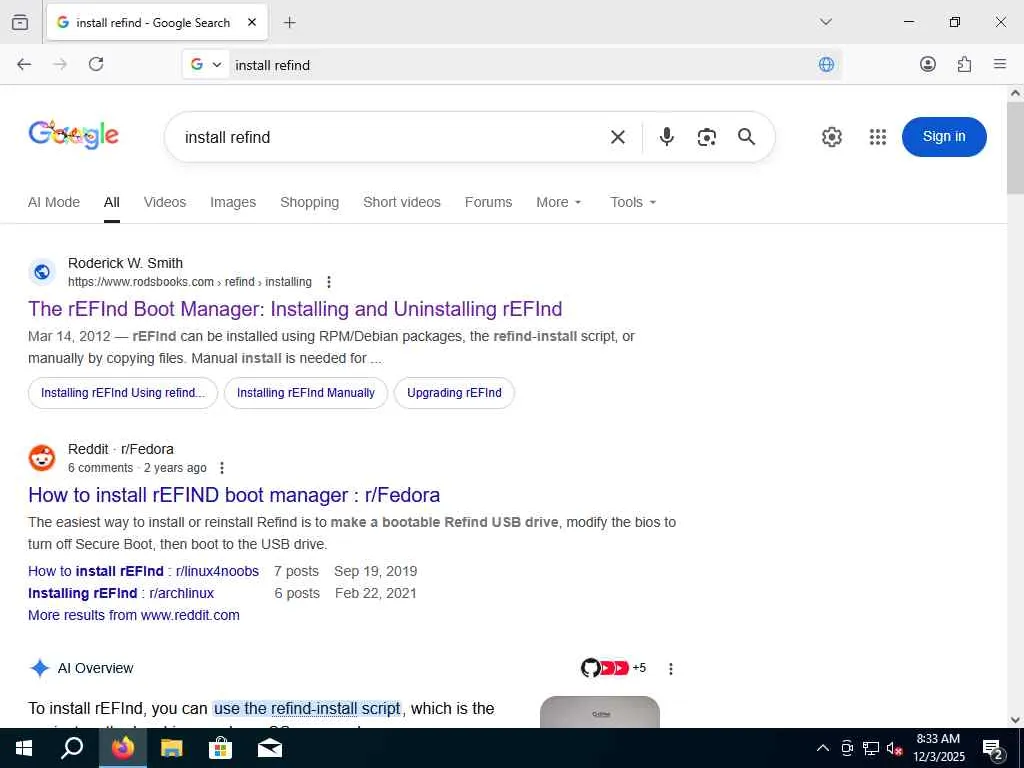Open the 'Upgrading rEFInd' chip

pyautogui.click(x=454, y=392)
